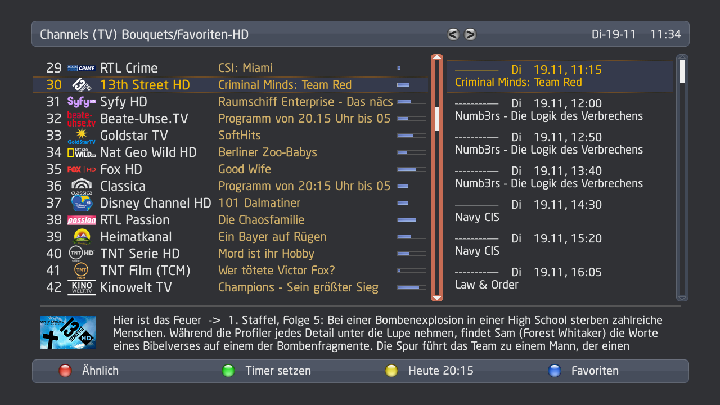720x405 pixels.
Task: Select the Kinowelt TV logo icon
Action: (81, 288)
